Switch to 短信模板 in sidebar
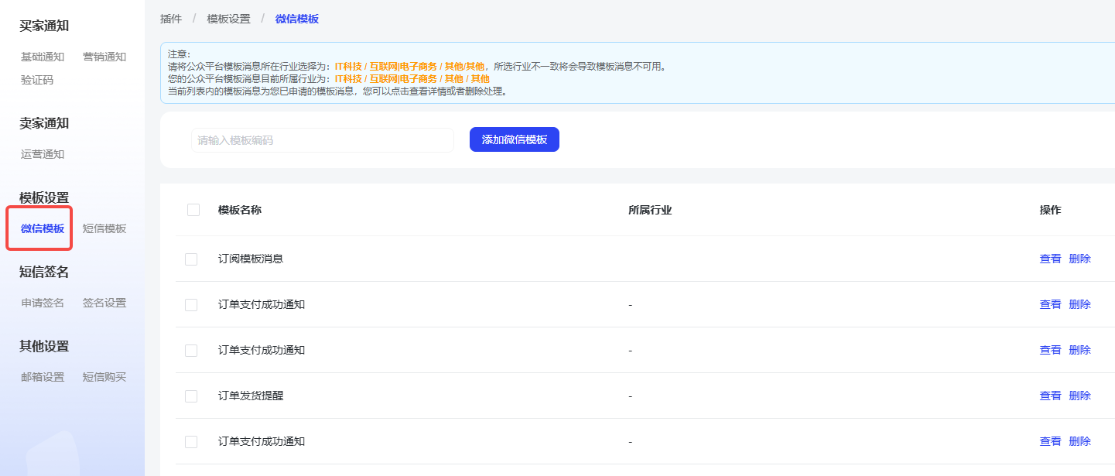 tap(104, 229)
